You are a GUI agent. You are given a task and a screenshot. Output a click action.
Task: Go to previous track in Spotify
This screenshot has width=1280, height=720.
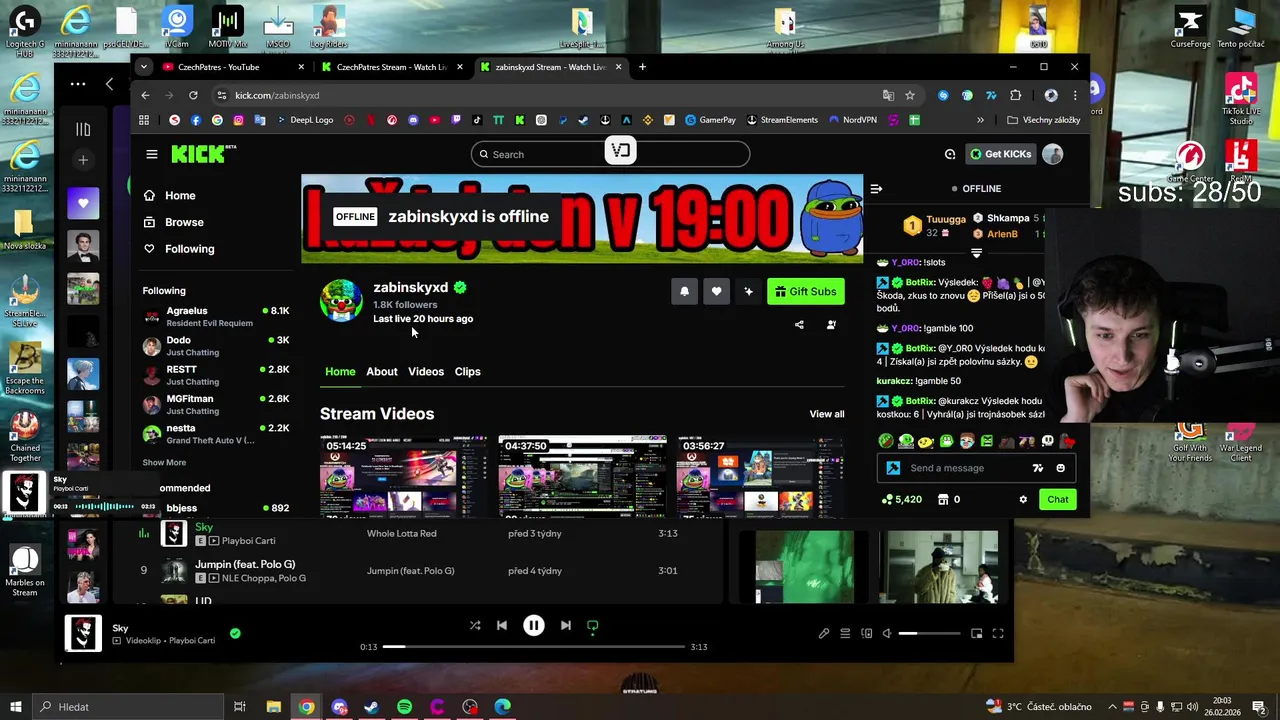pyautogui.click(x=502, y=626)
